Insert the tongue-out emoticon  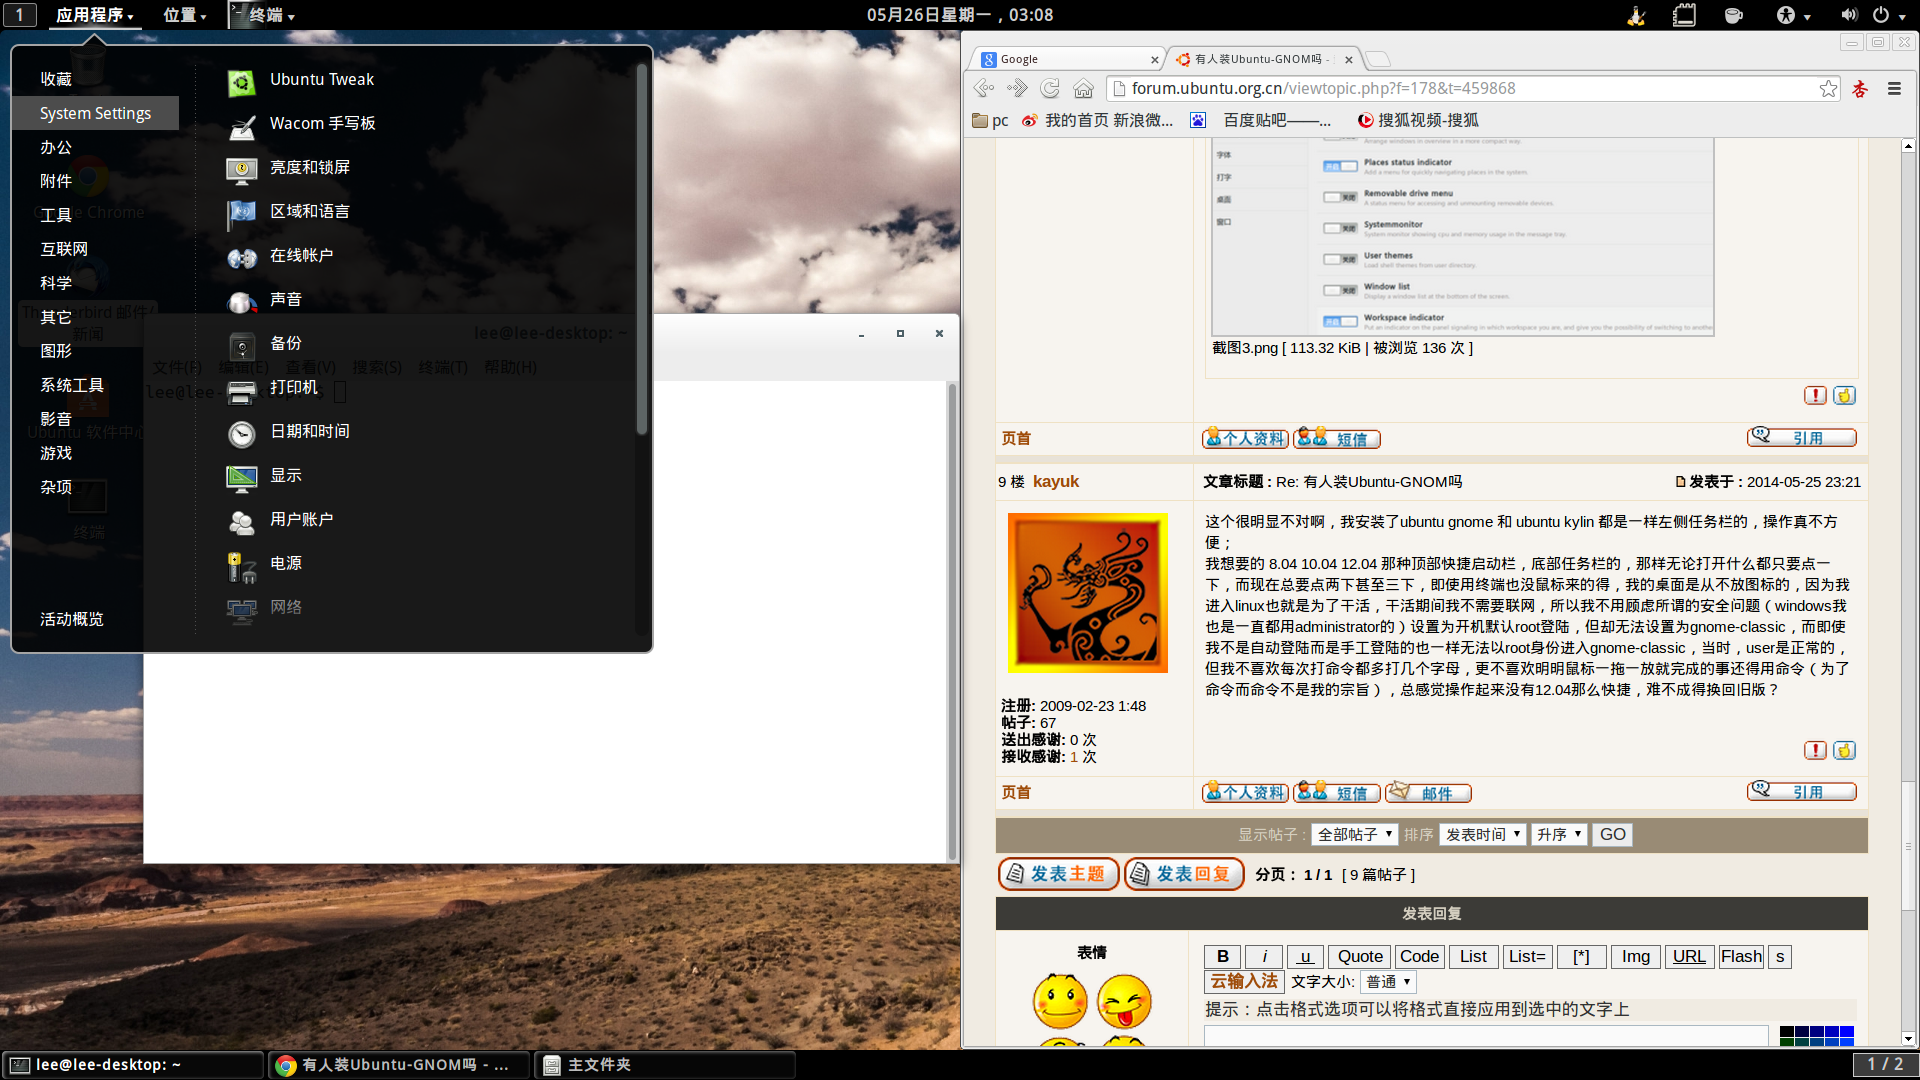coord(1124,1001)
